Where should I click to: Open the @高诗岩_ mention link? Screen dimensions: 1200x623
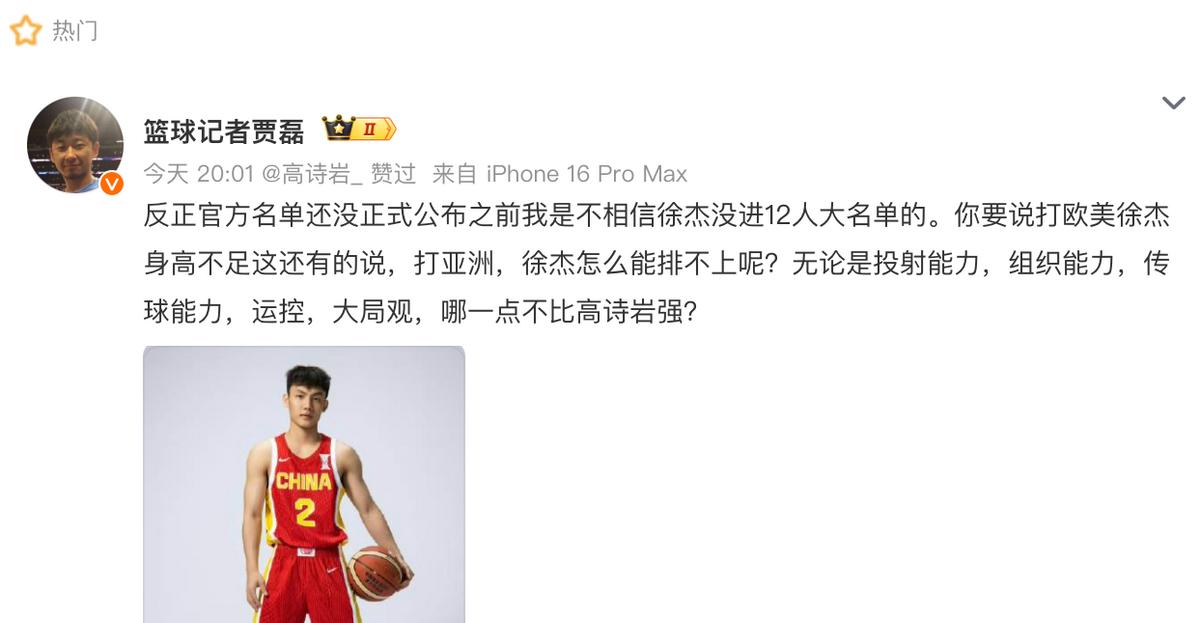click(x=312, y=174)
